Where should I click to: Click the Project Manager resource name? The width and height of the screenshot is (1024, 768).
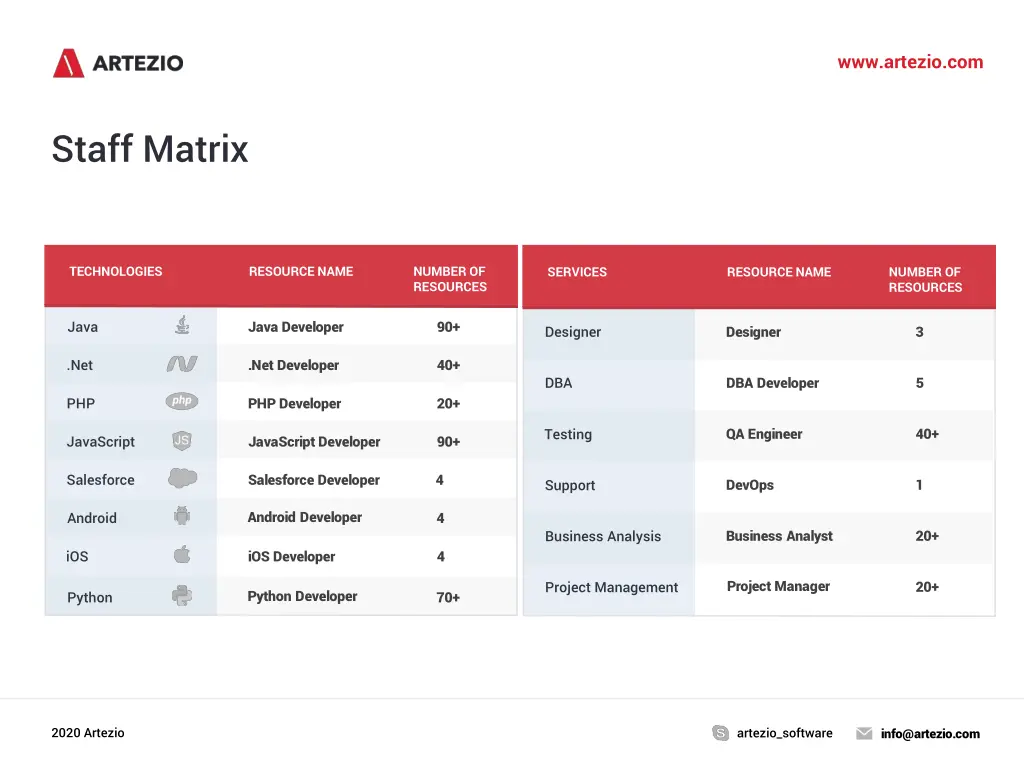pyautogui.click(x=778, y=586)
